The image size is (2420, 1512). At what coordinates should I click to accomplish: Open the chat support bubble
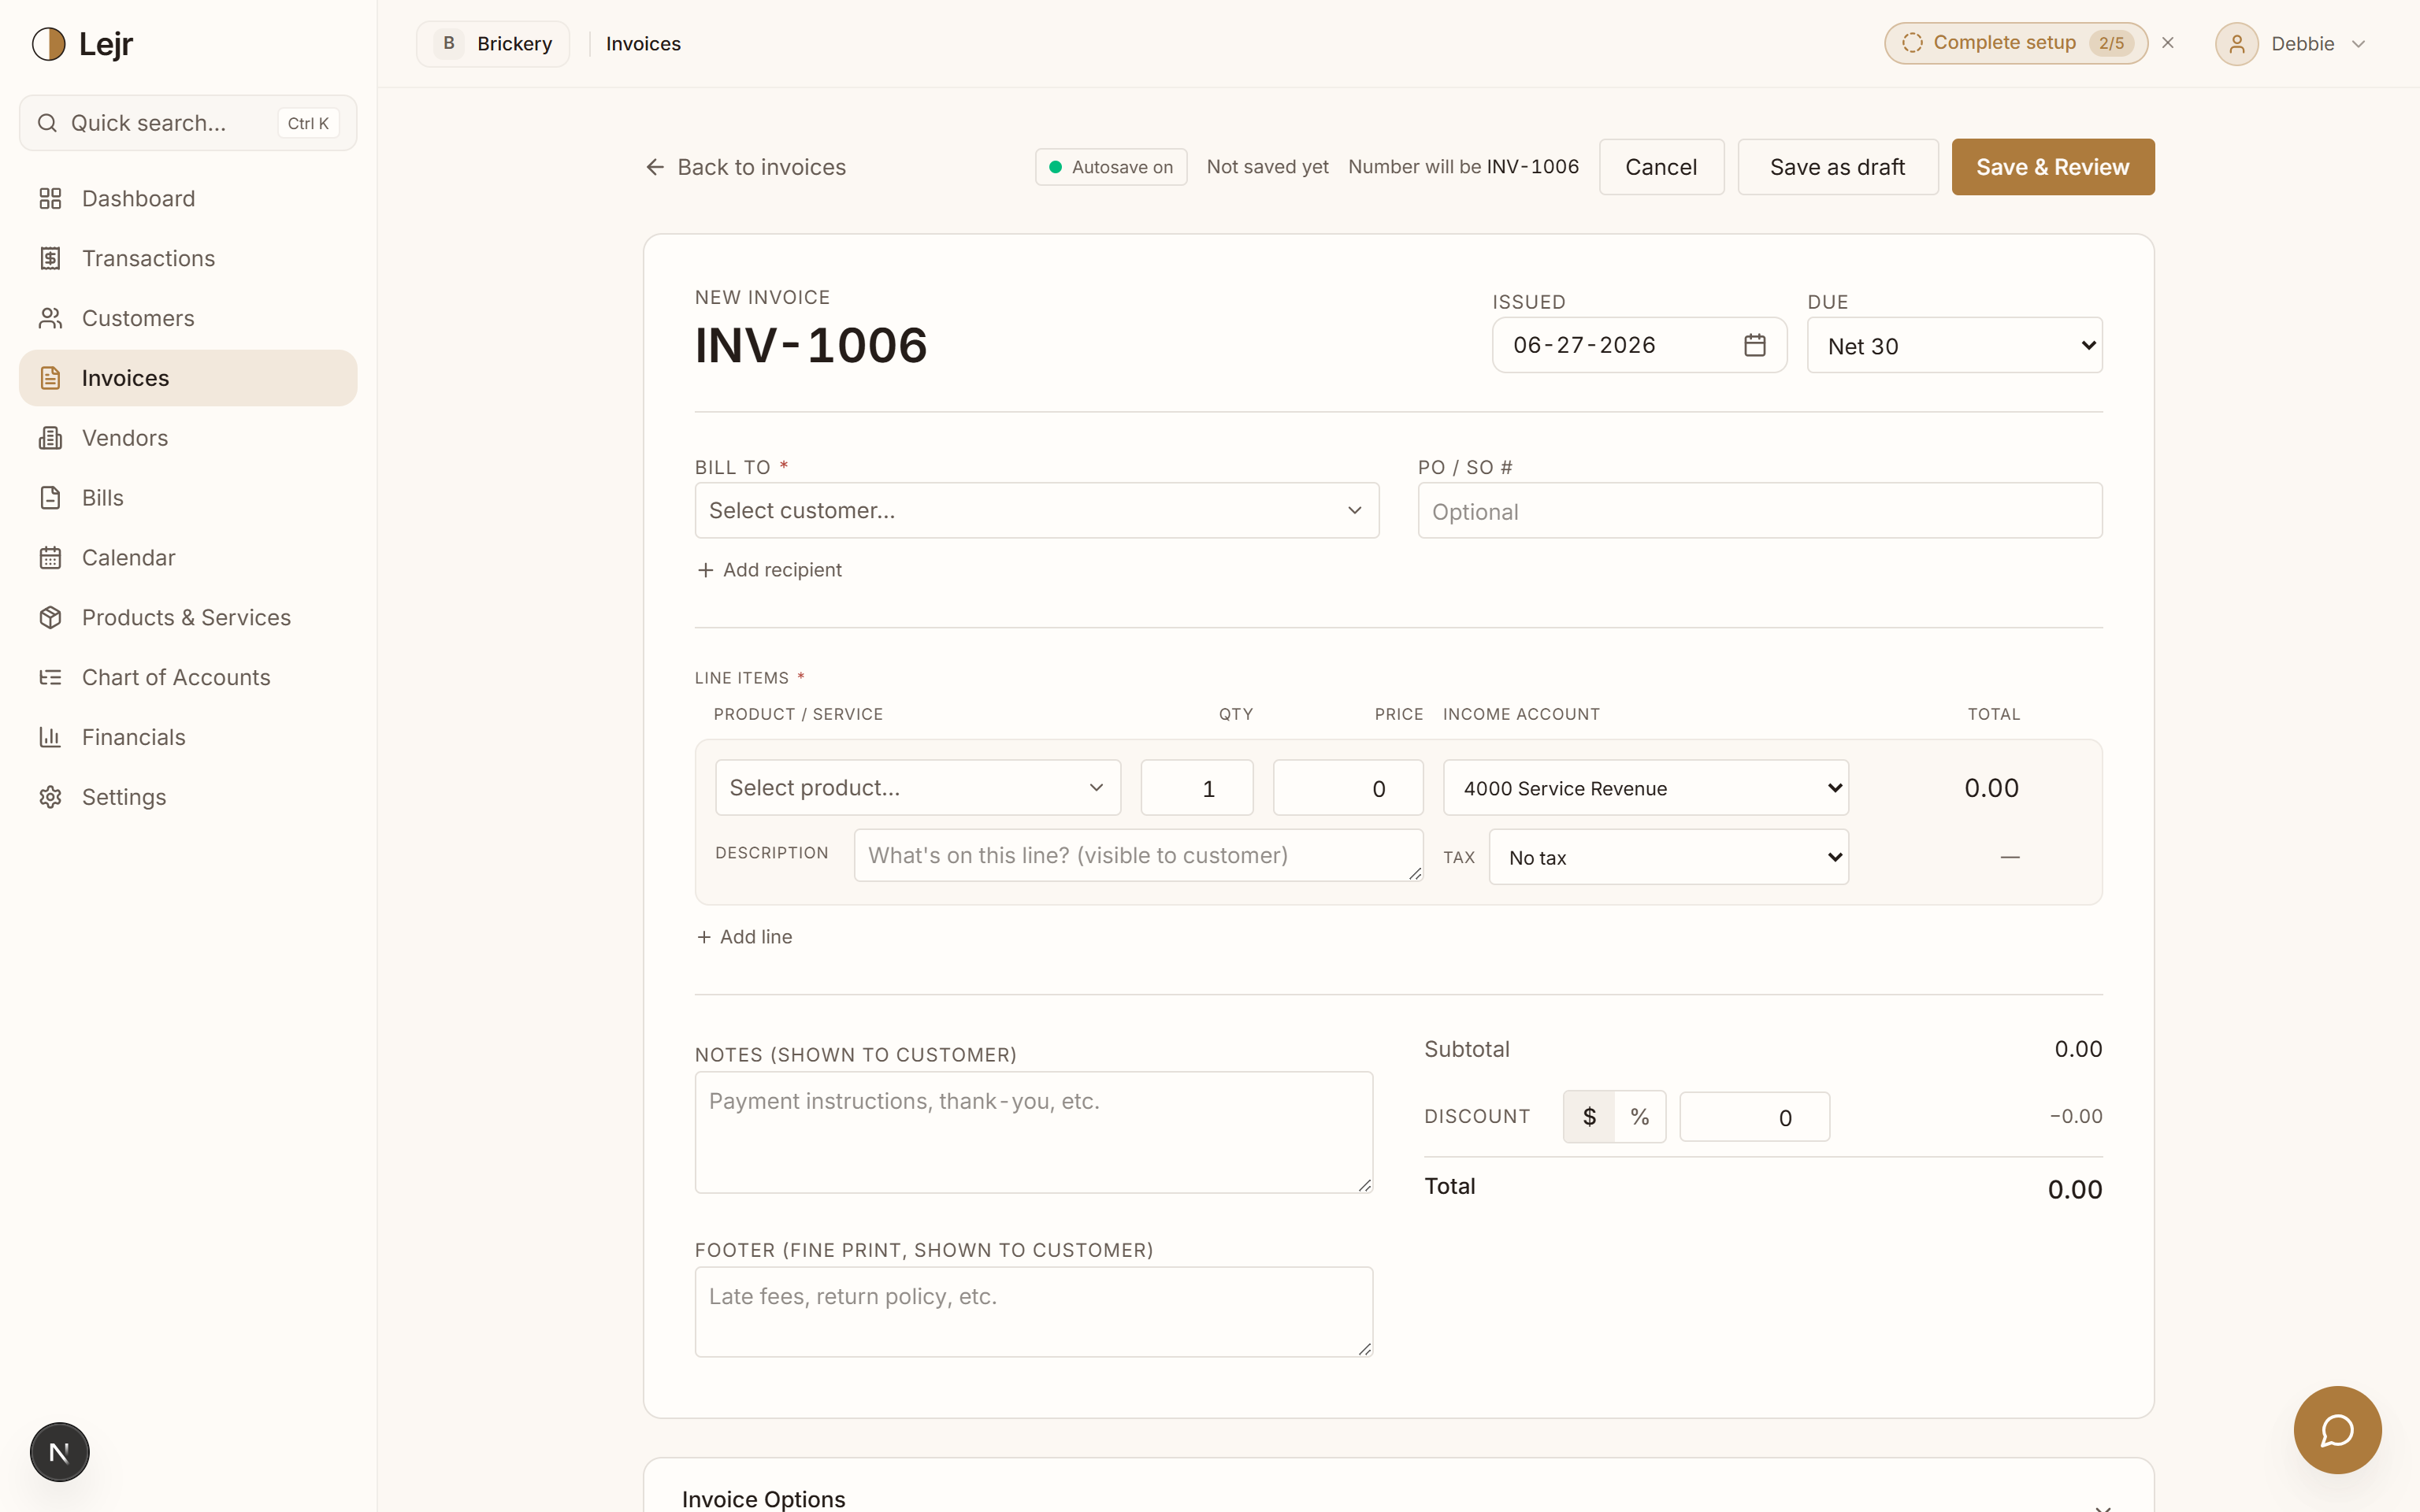coord(2337,1430)
